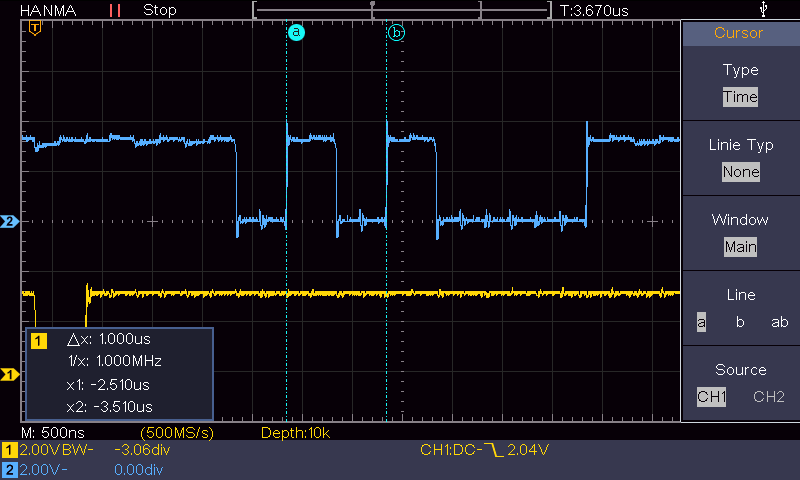Select cursor line ab option
This screenshot has width=800, height=480.
point(780,322)
